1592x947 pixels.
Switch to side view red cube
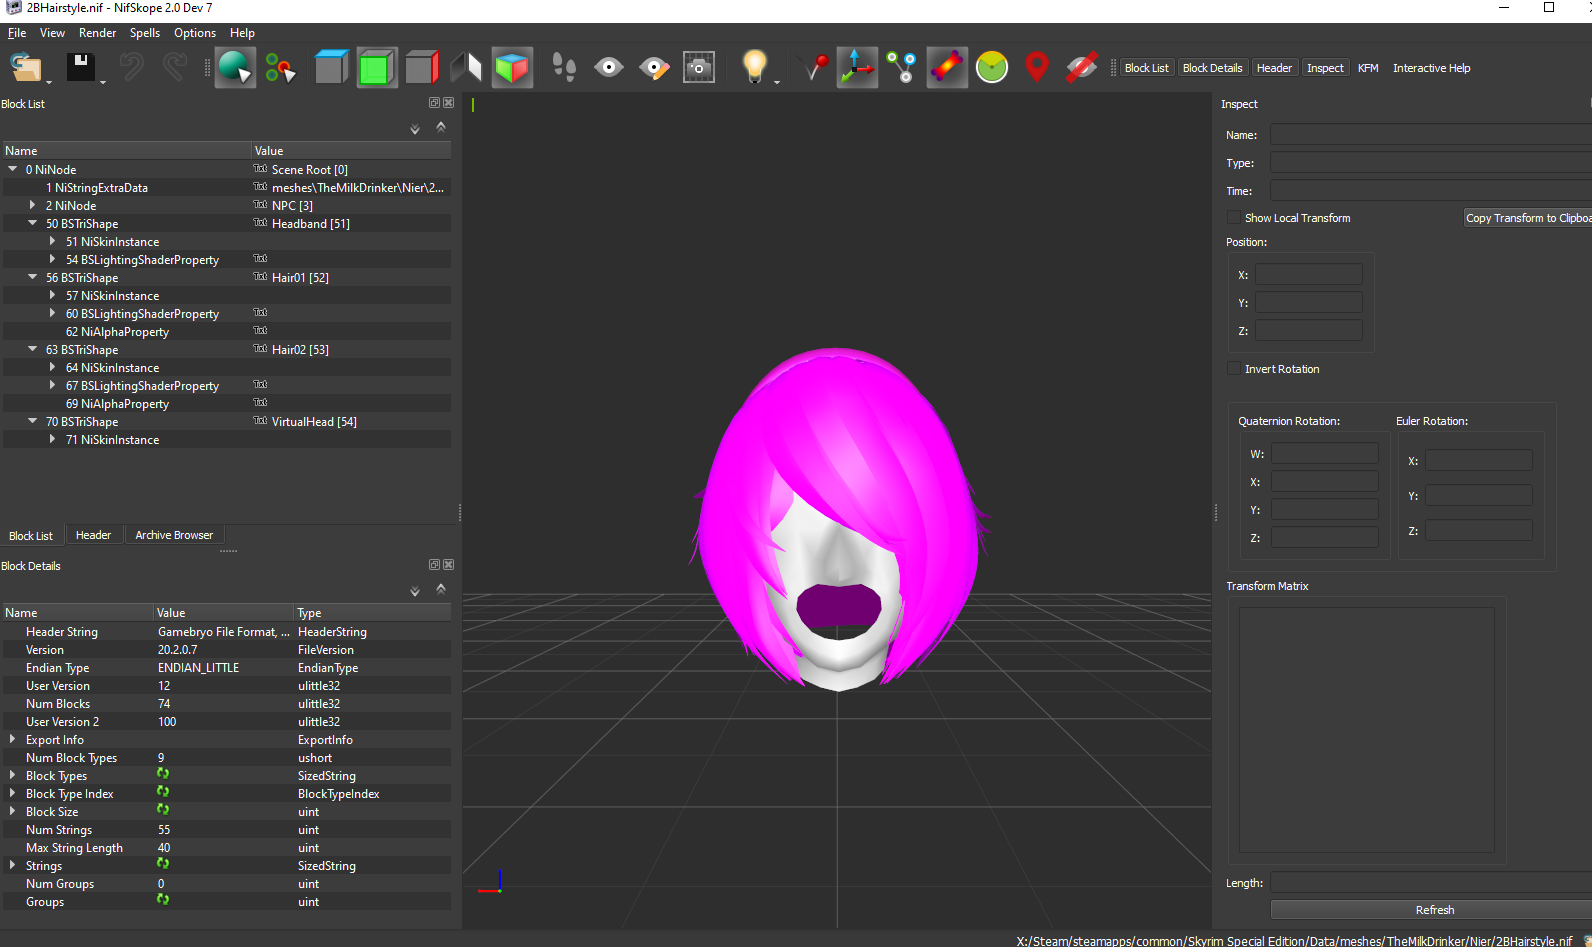coord(422,67)
